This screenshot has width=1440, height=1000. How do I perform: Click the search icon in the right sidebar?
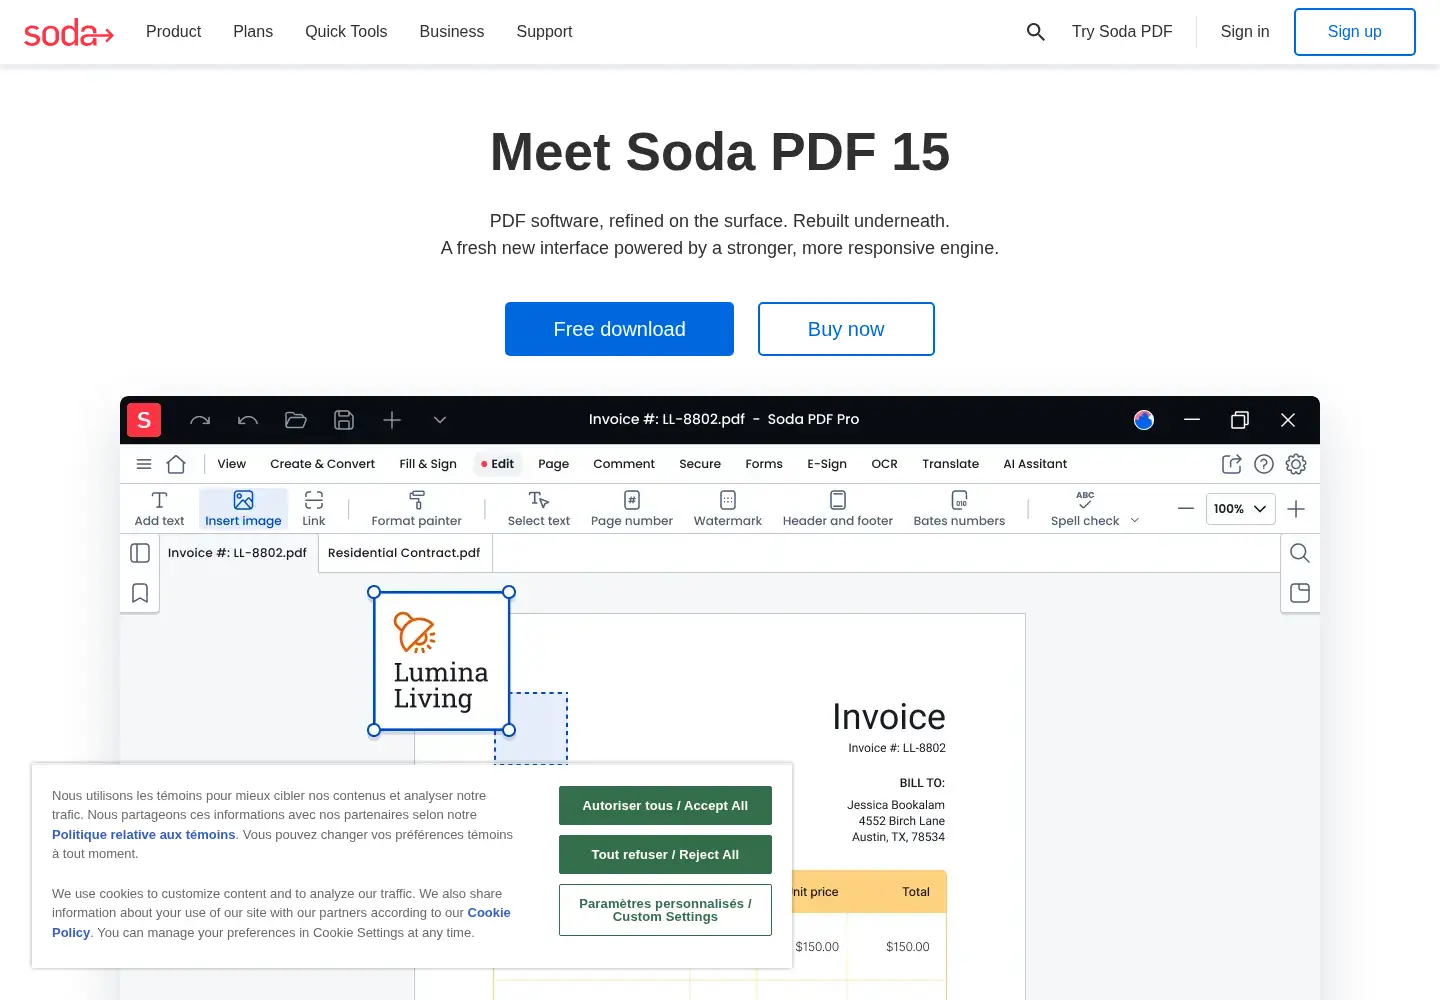click(1300, 553)
